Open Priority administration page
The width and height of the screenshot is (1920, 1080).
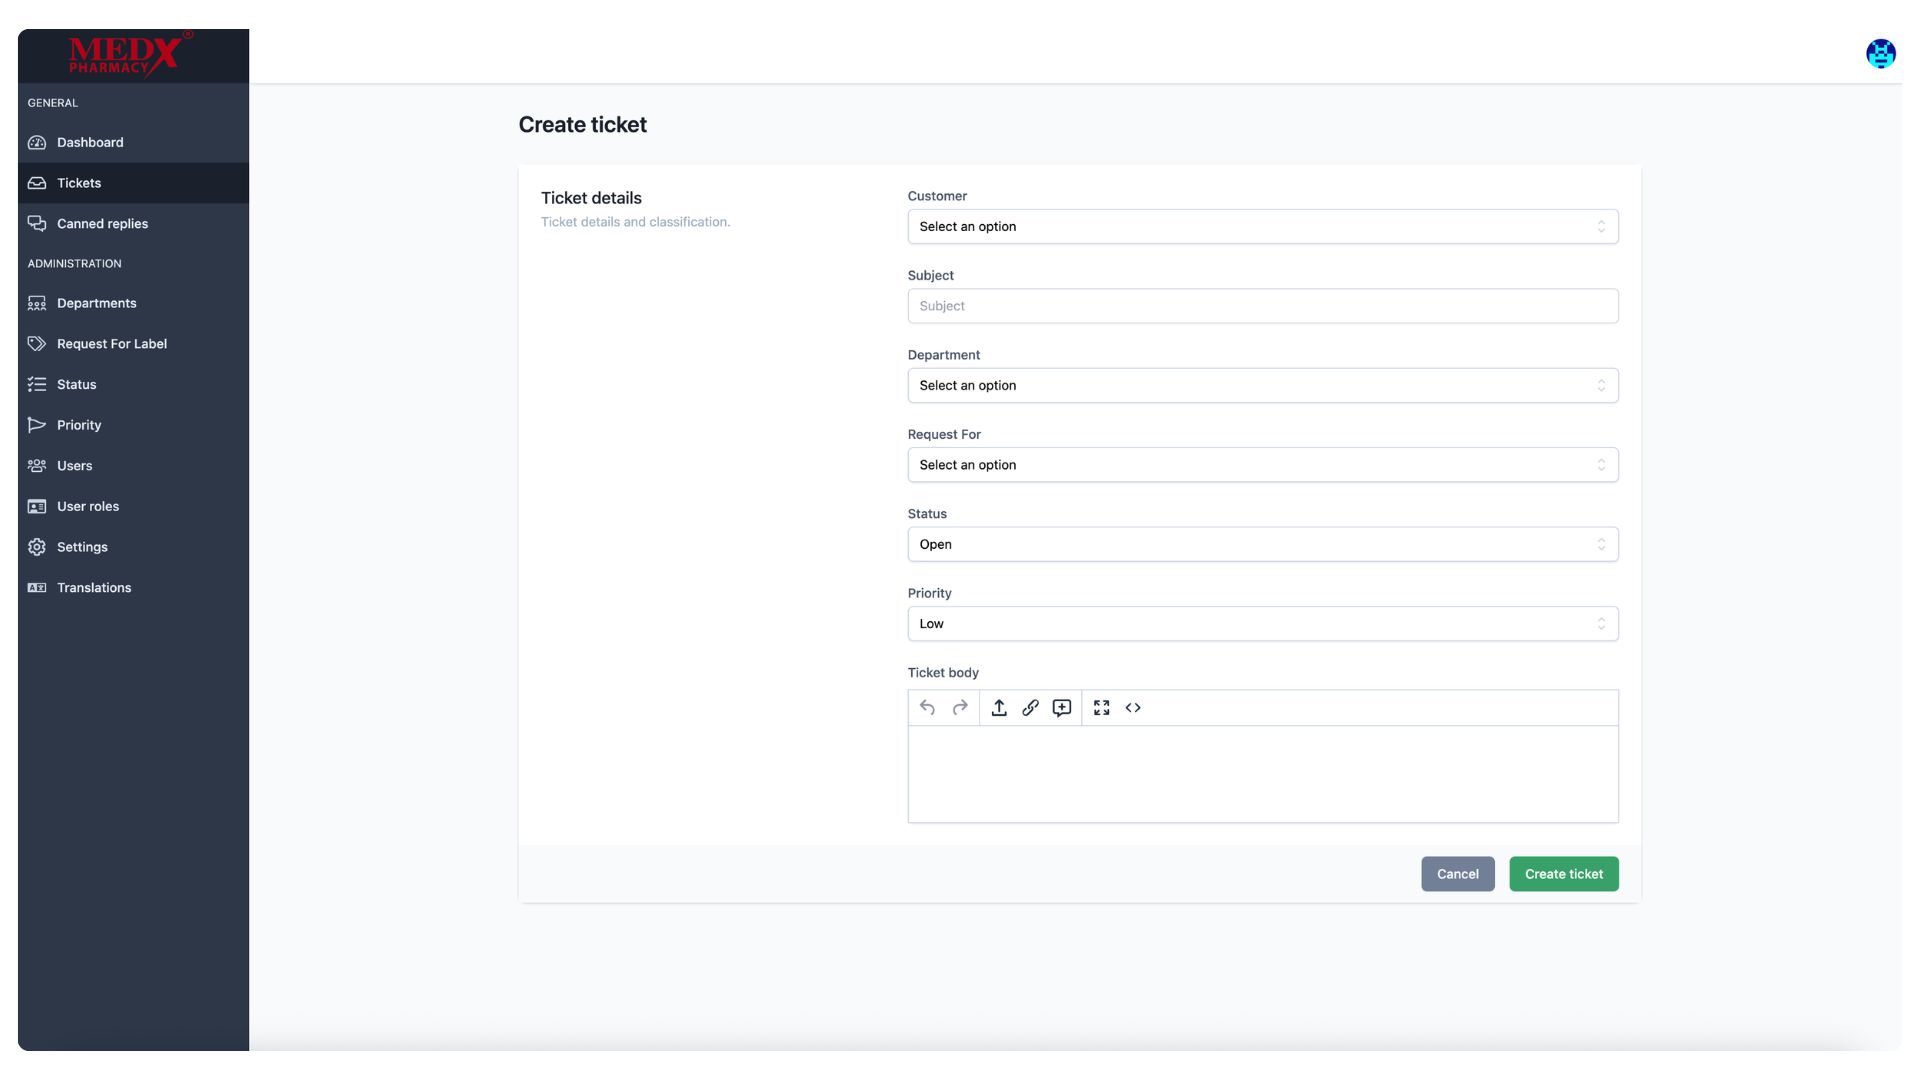[x=133, y=425]
